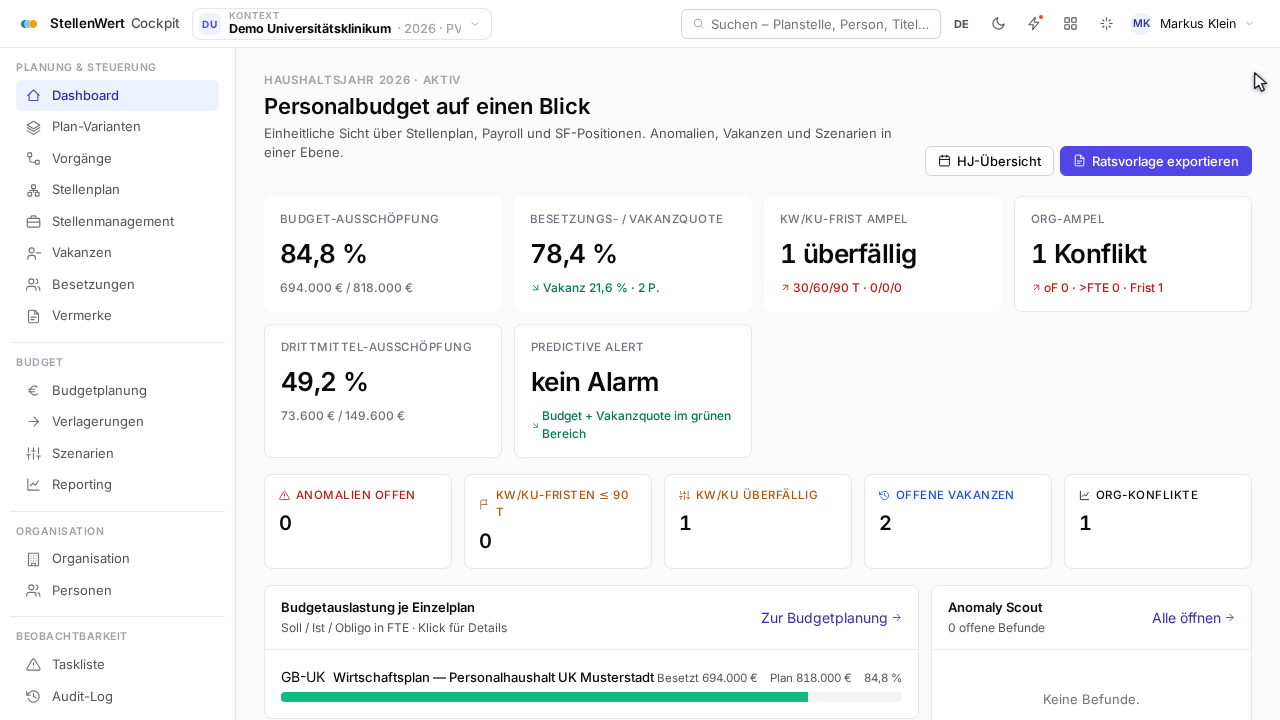The image size is (1280, 720).
Task: Switch language via DE button
Action: coord(961,24)
